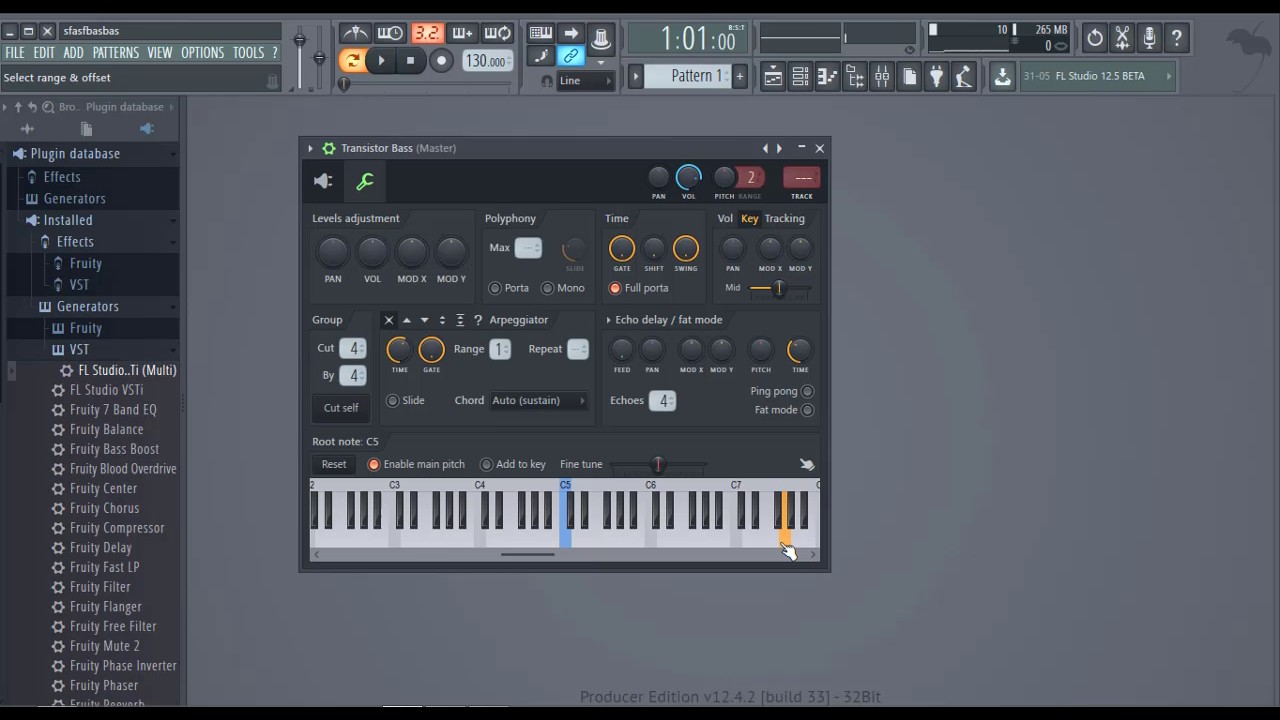Toggle the metronome icon
This screenshot has width=1280, height=720.
click(x=355, y=33)
